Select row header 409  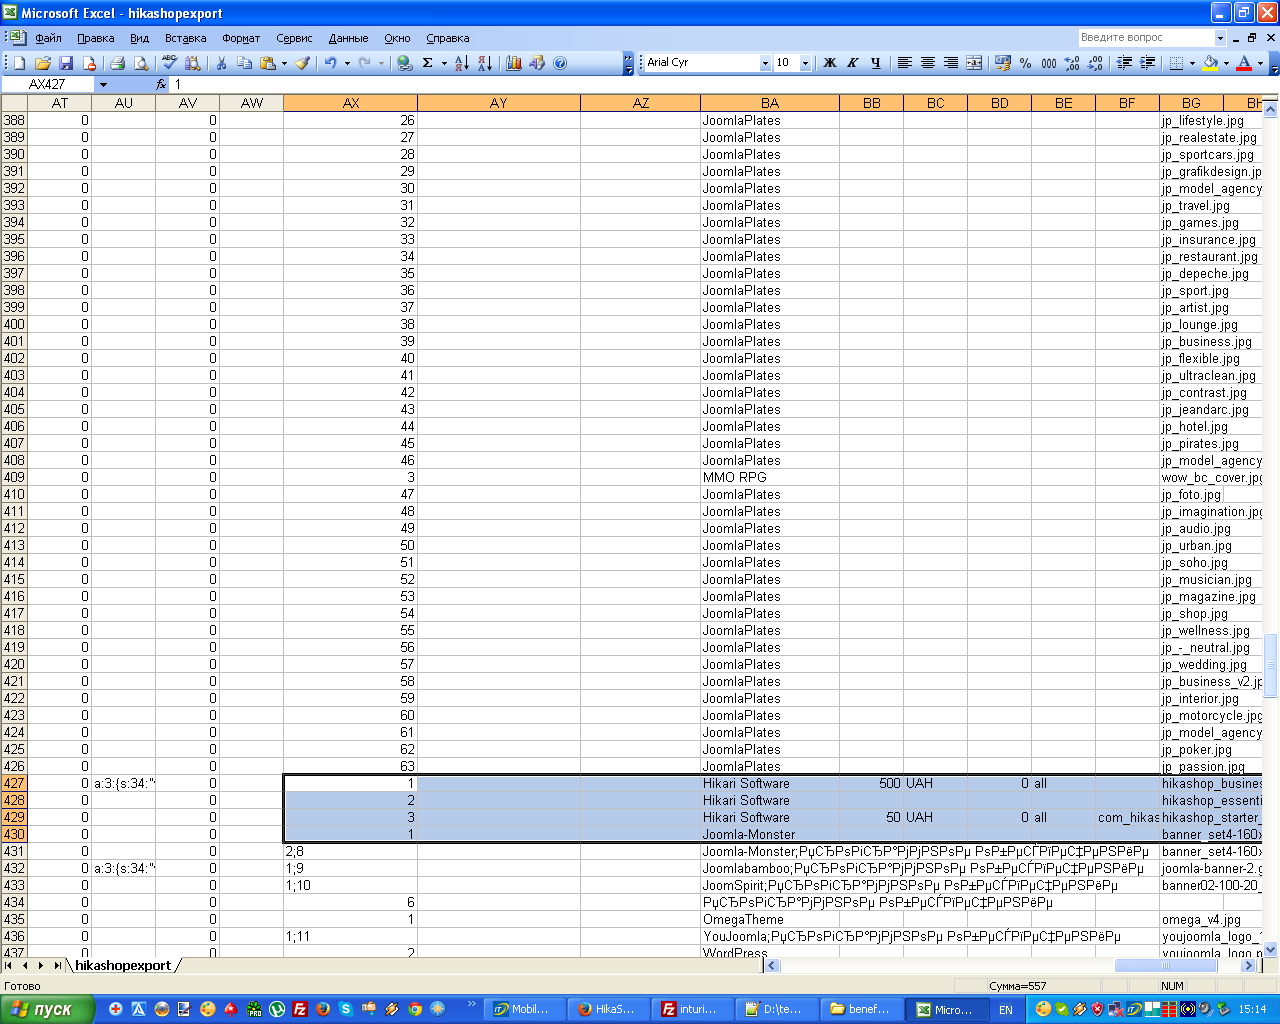tap(14, 477)
